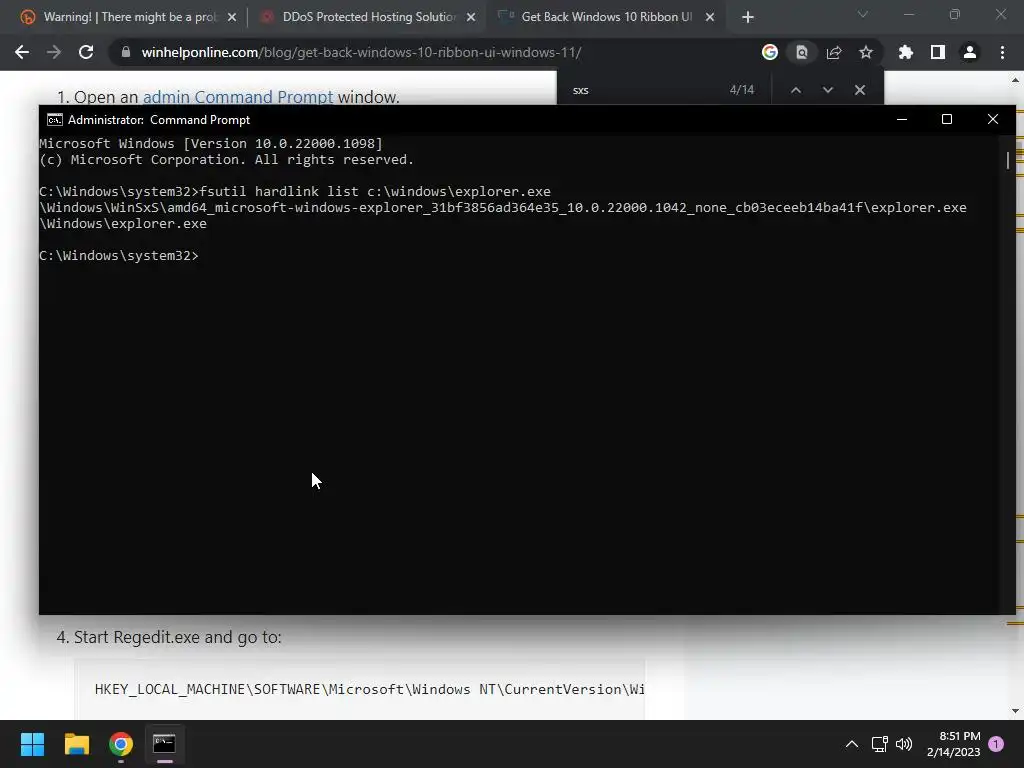Viewport: 1024px width, 768px height.
Task: Click the Command Prompt vertical scrollbar thumb
Action: (x=1008, y=160)
